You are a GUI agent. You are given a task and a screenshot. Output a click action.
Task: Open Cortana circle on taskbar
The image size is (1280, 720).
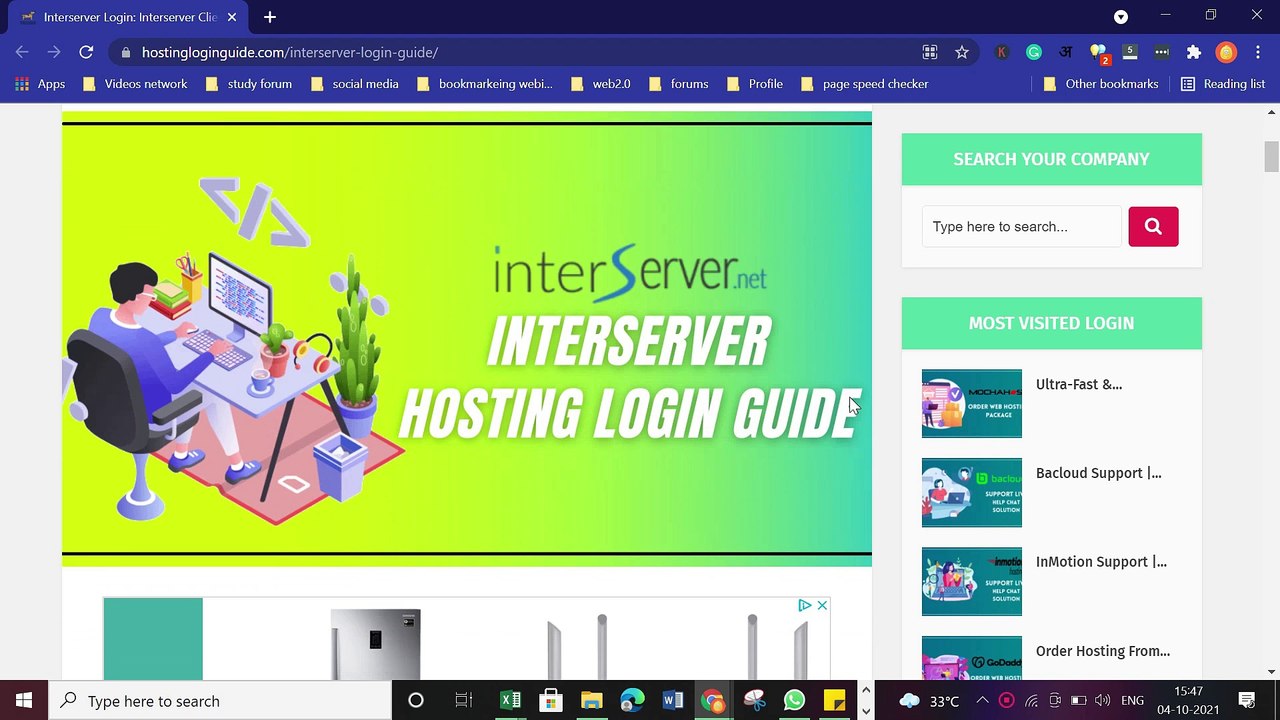coord(416,700)
